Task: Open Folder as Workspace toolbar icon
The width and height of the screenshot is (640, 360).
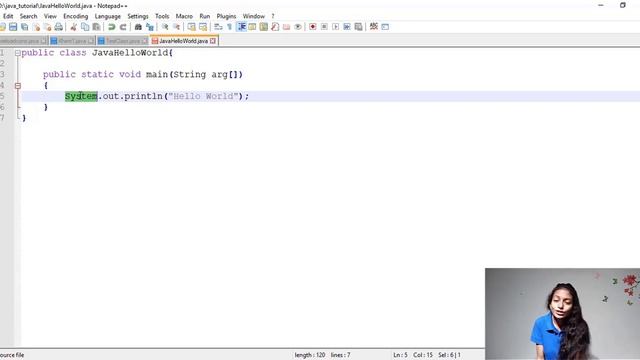Action: [287, 27]
